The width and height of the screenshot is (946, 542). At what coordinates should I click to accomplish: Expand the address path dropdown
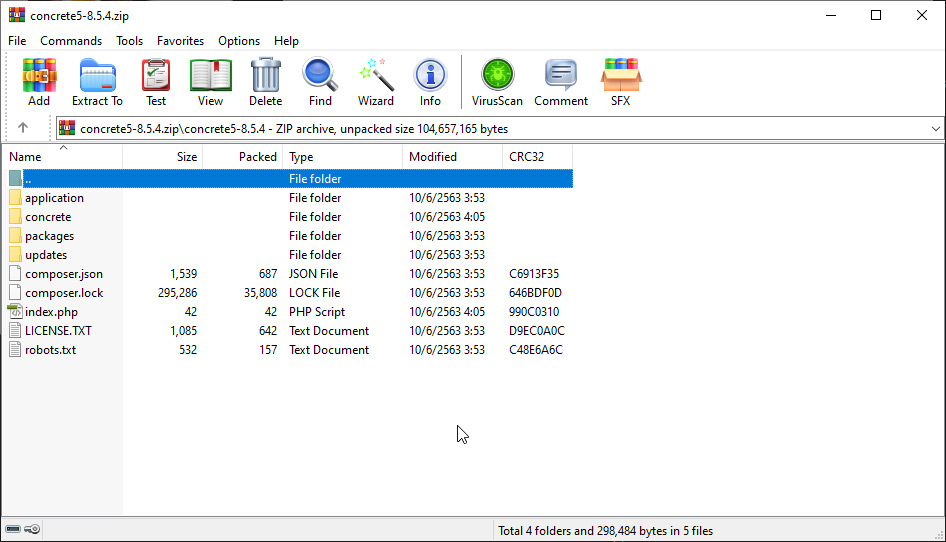pos(935,129)
